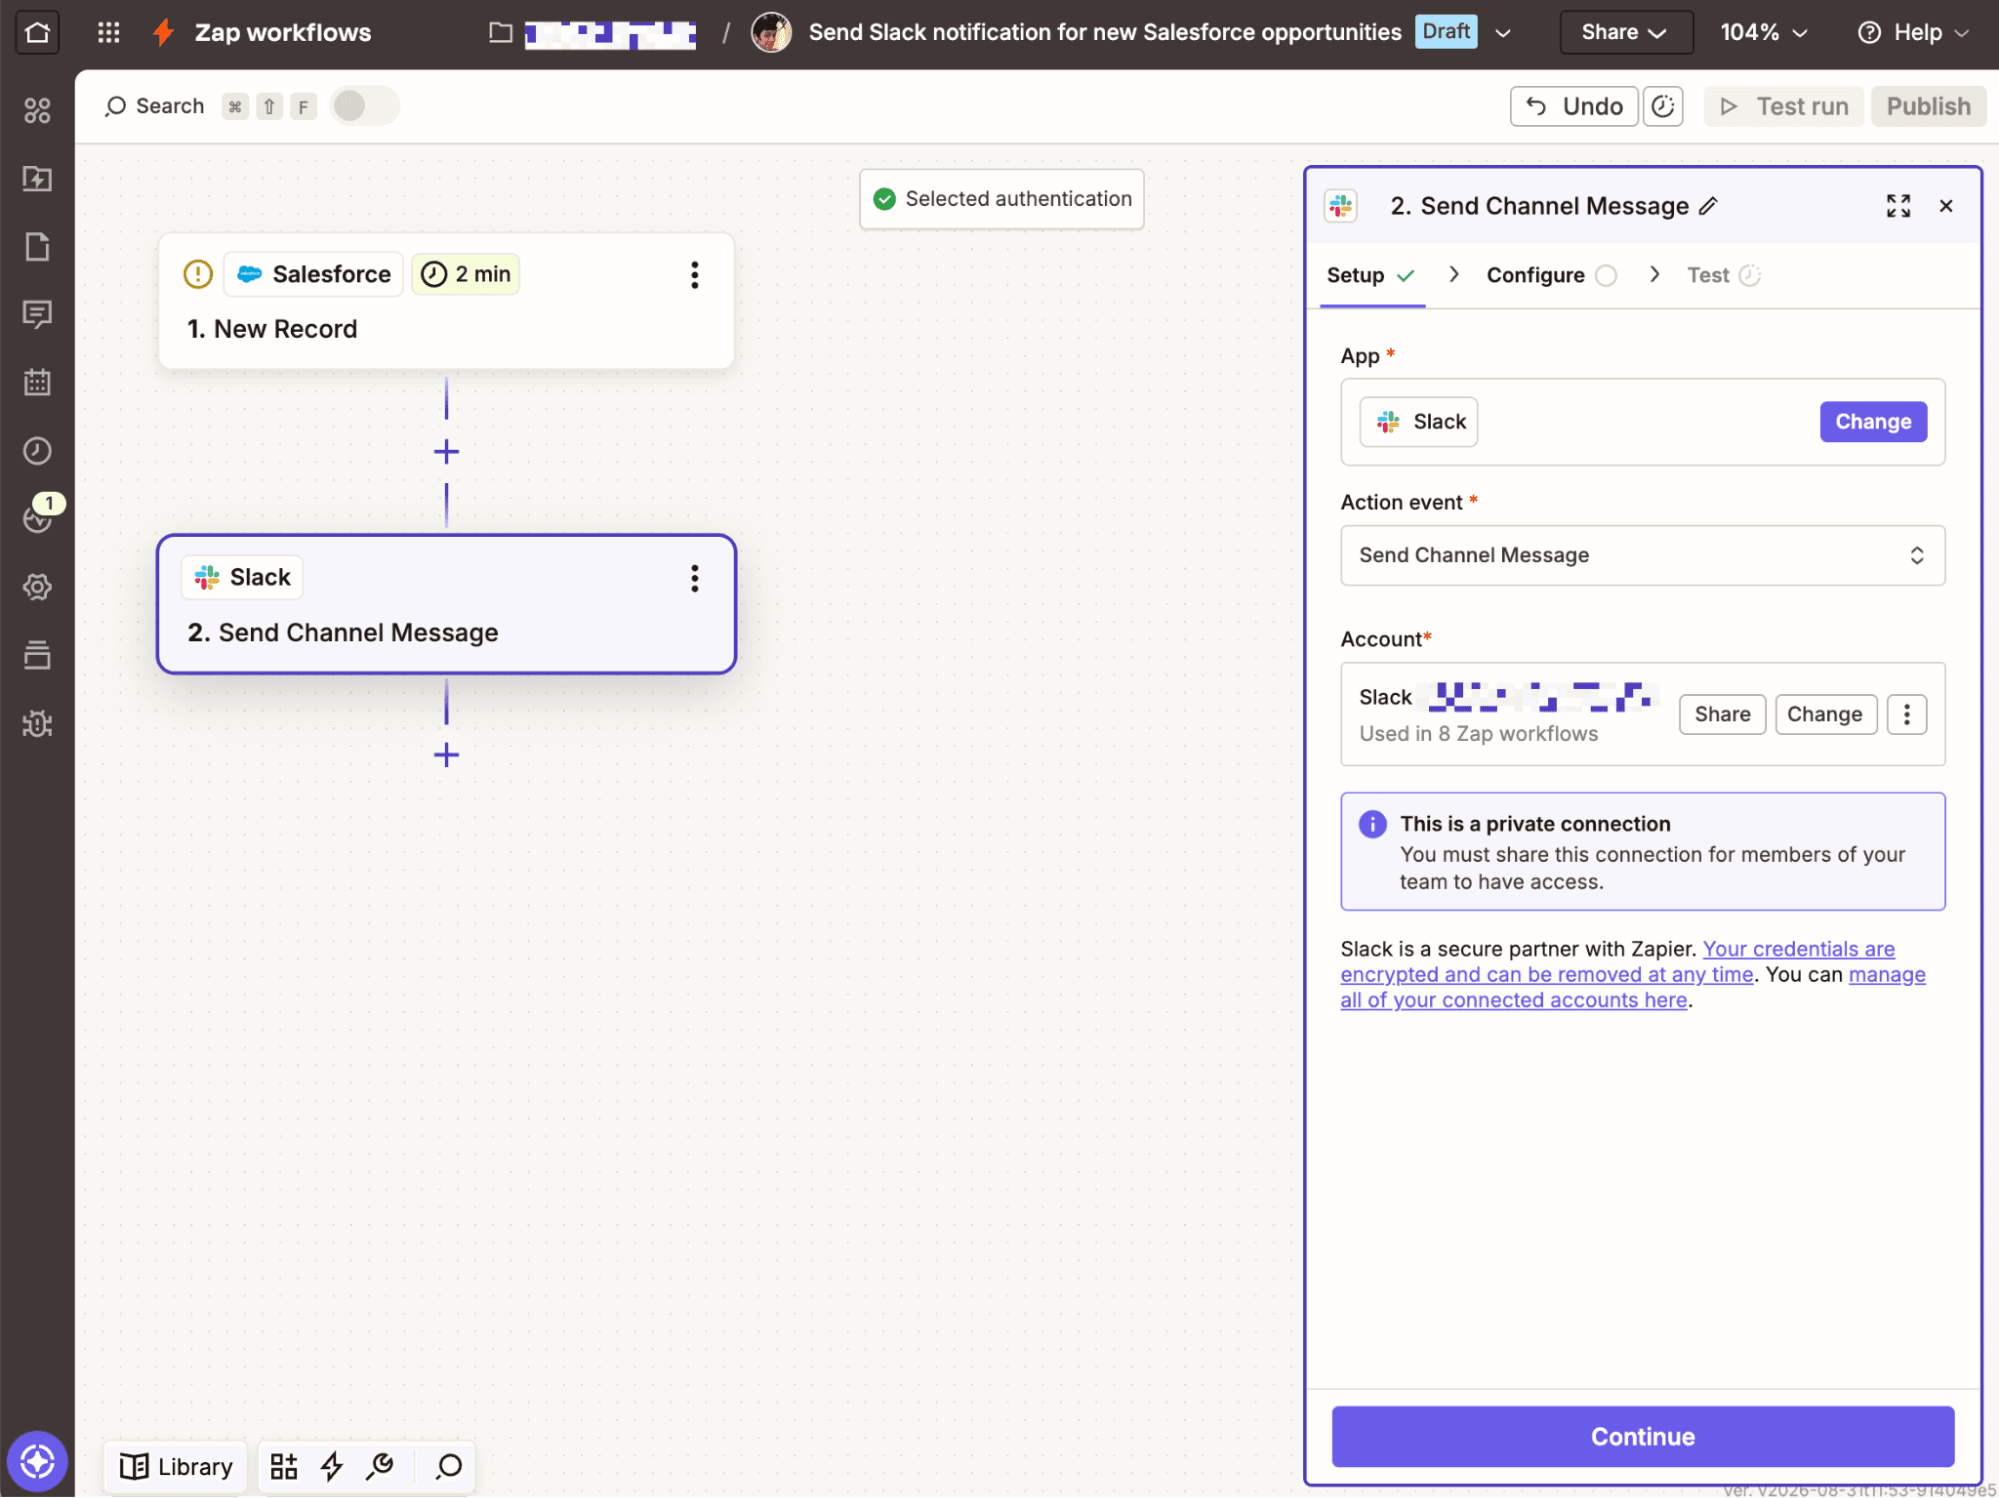The image size is (1999, 1498).
Task: Close the Send Channel Message panel
Action: coord(1946,206)
